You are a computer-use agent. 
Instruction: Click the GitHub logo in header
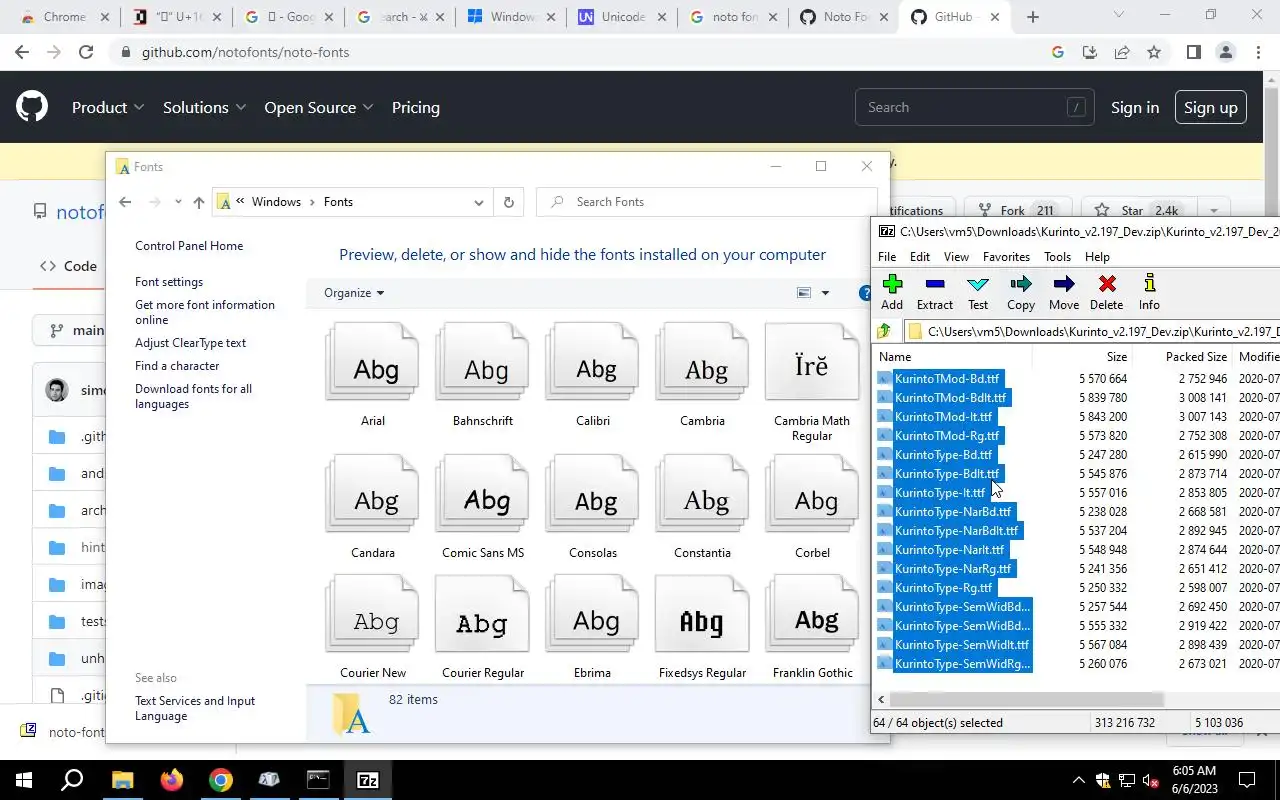tap(32, 107)
